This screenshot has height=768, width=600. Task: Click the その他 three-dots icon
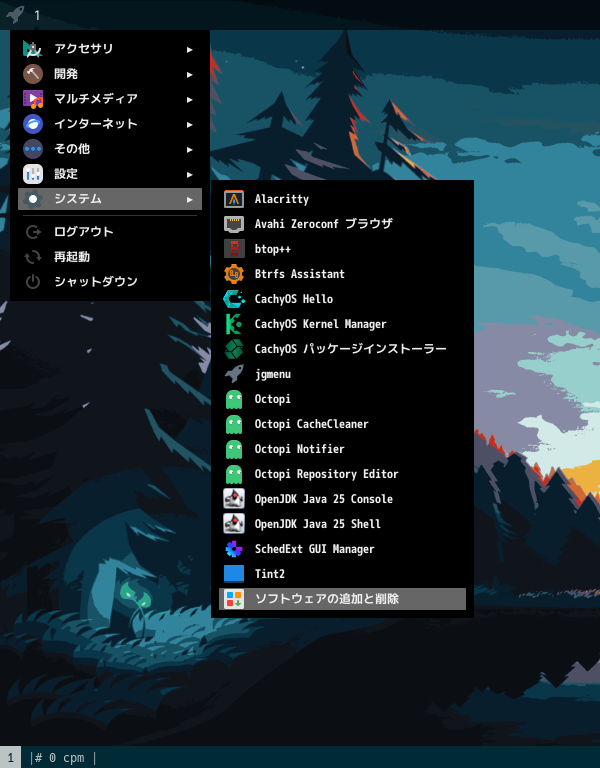pyautogui.click(x=33, y=149)
